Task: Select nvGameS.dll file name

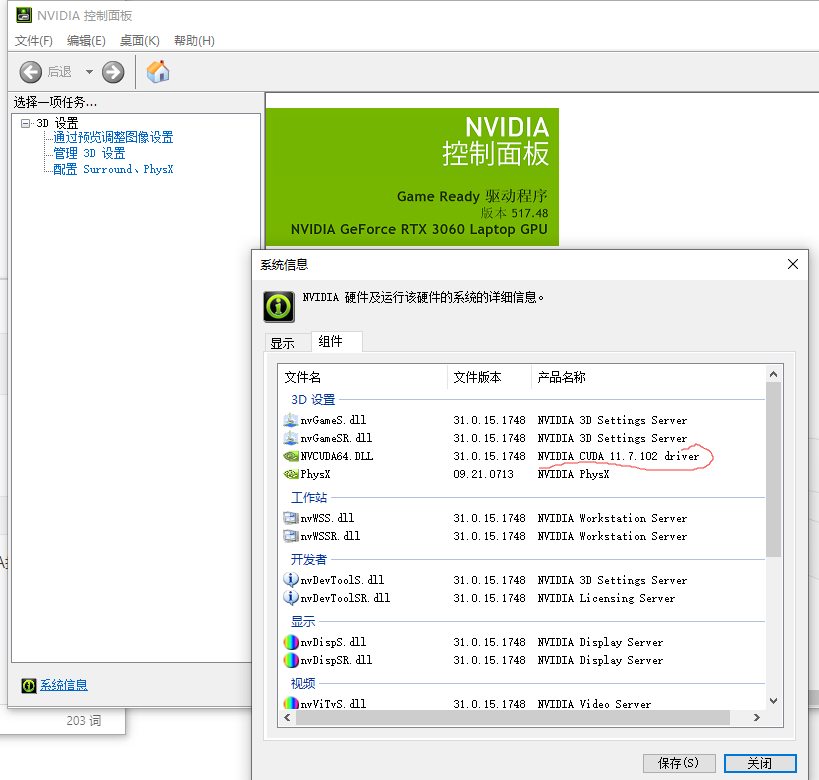Action: click(333, 420)
